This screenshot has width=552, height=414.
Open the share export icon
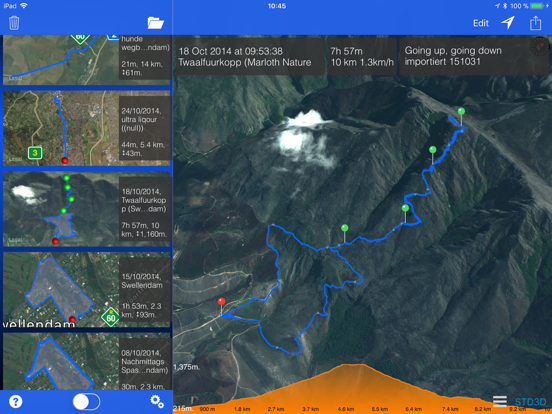(535, 23)
